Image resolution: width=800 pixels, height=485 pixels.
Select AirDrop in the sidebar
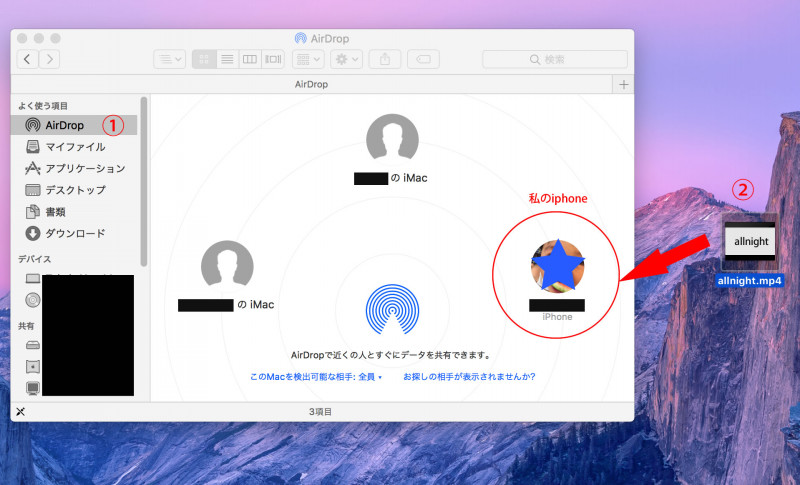click(74, 125)
